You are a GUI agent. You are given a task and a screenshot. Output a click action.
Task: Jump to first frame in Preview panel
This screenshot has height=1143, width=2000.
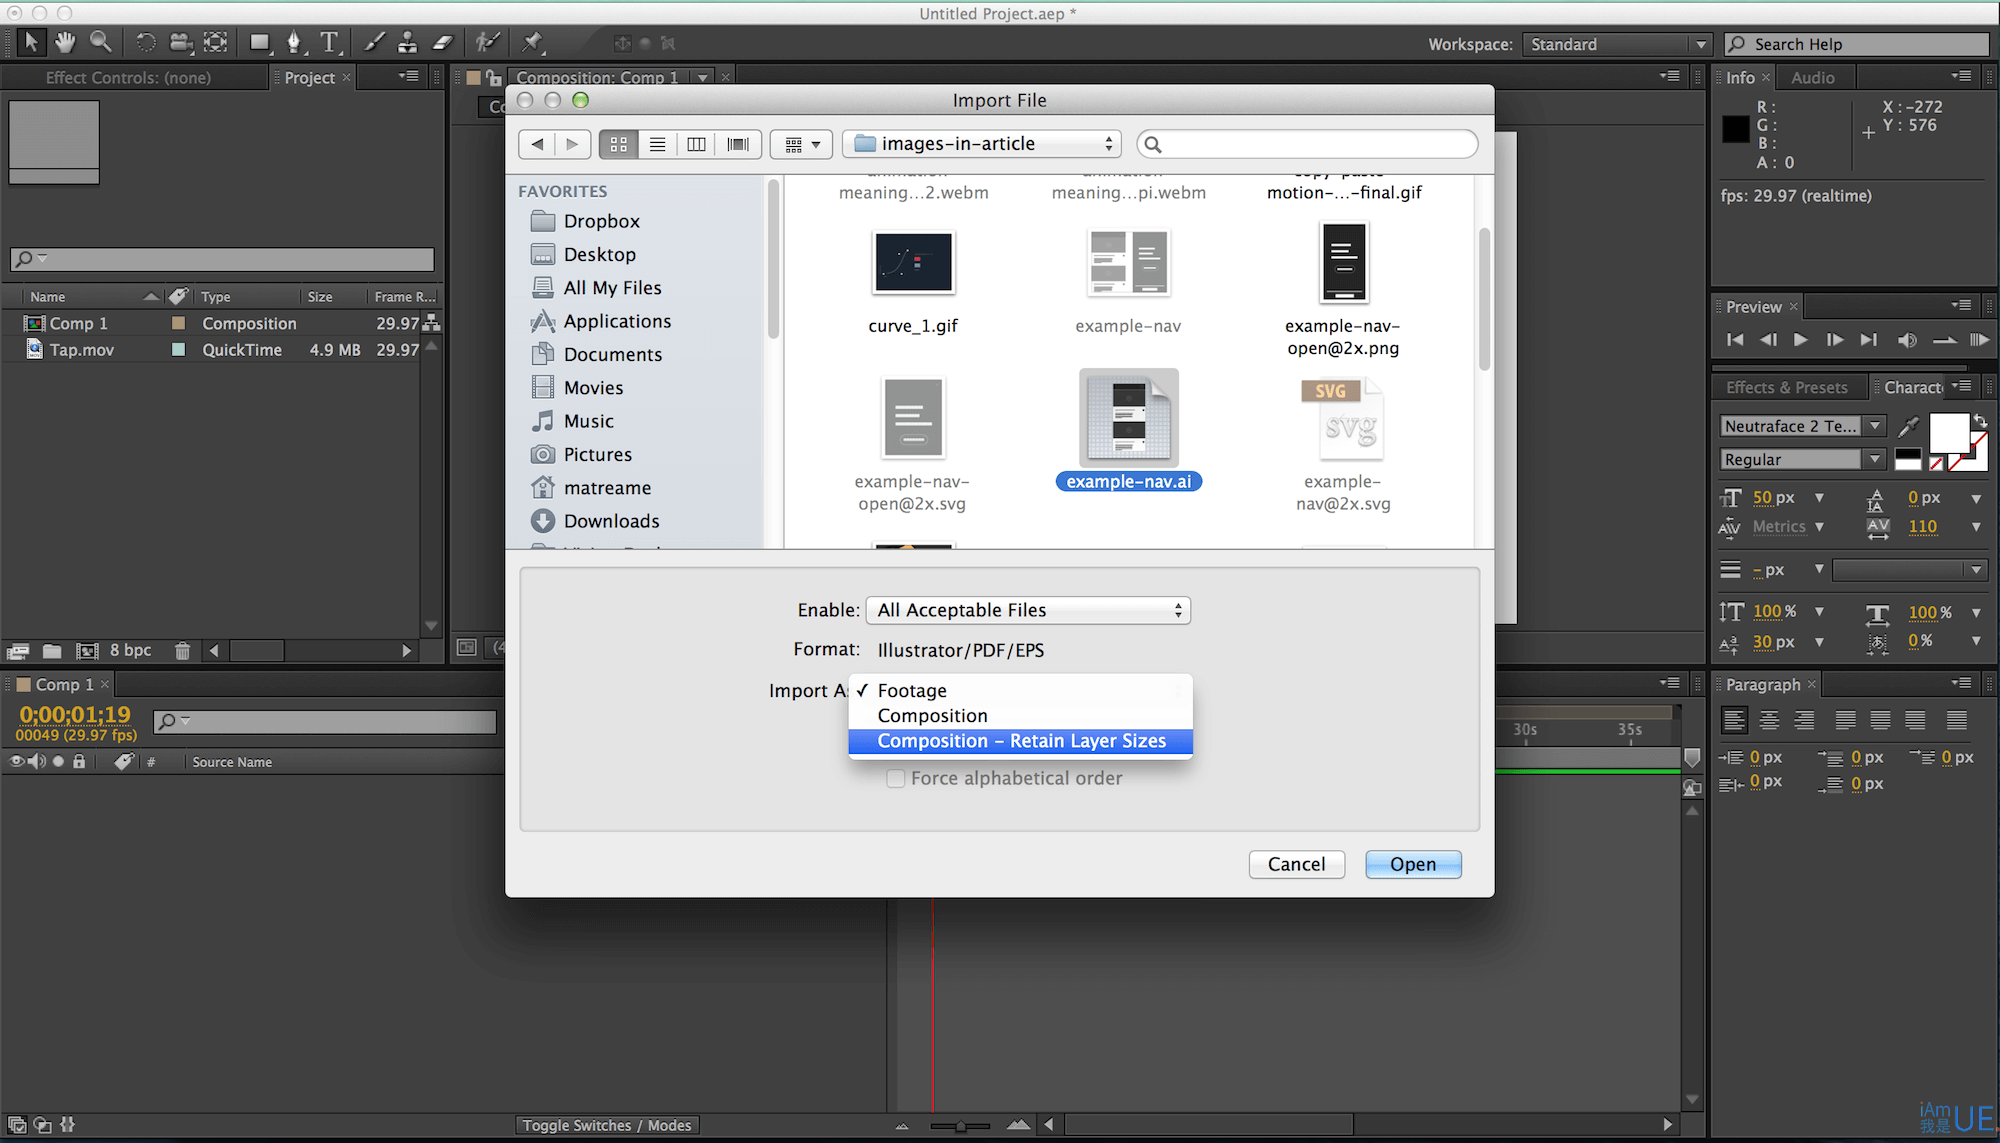[1735, 340]
